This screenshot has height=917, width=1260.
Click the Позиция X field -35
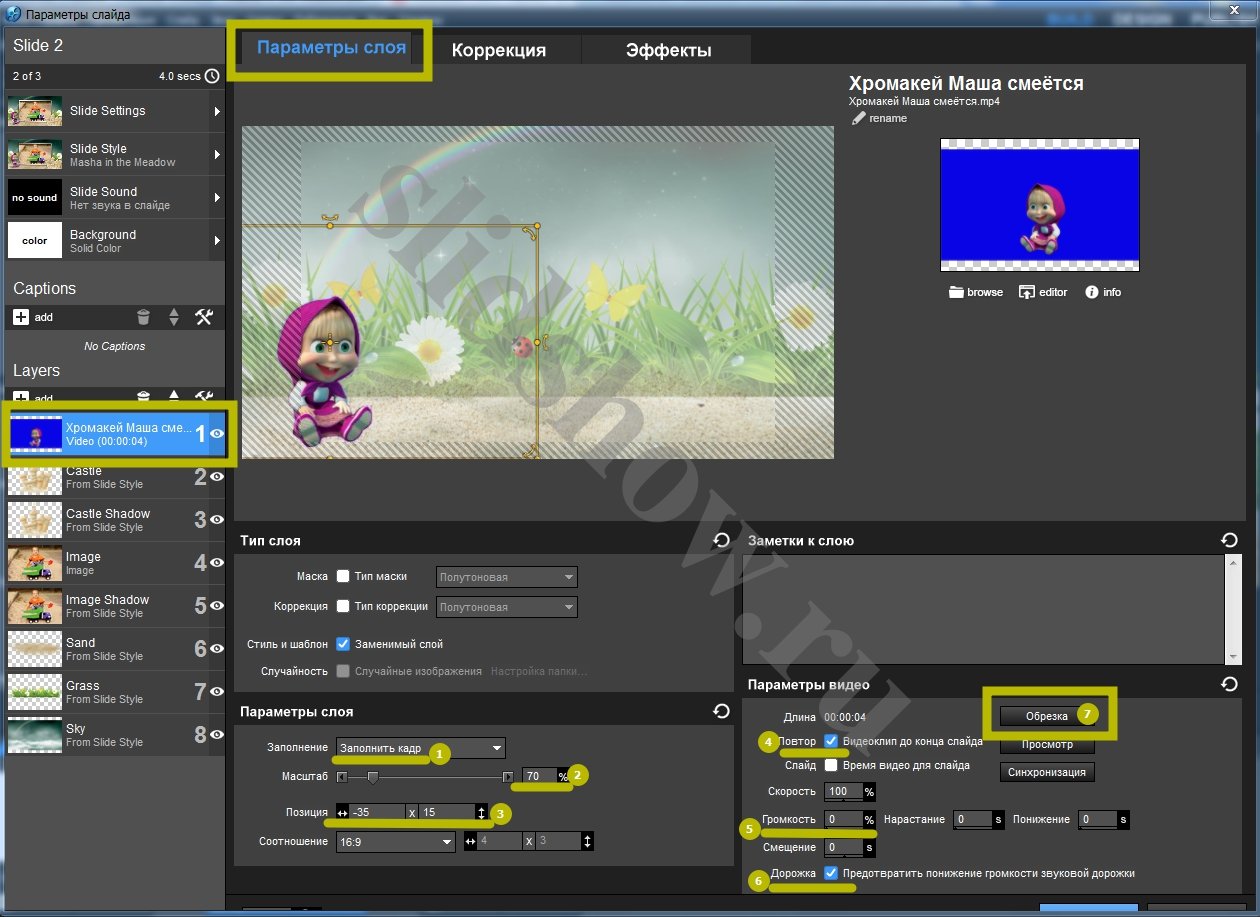click(377, 813)
